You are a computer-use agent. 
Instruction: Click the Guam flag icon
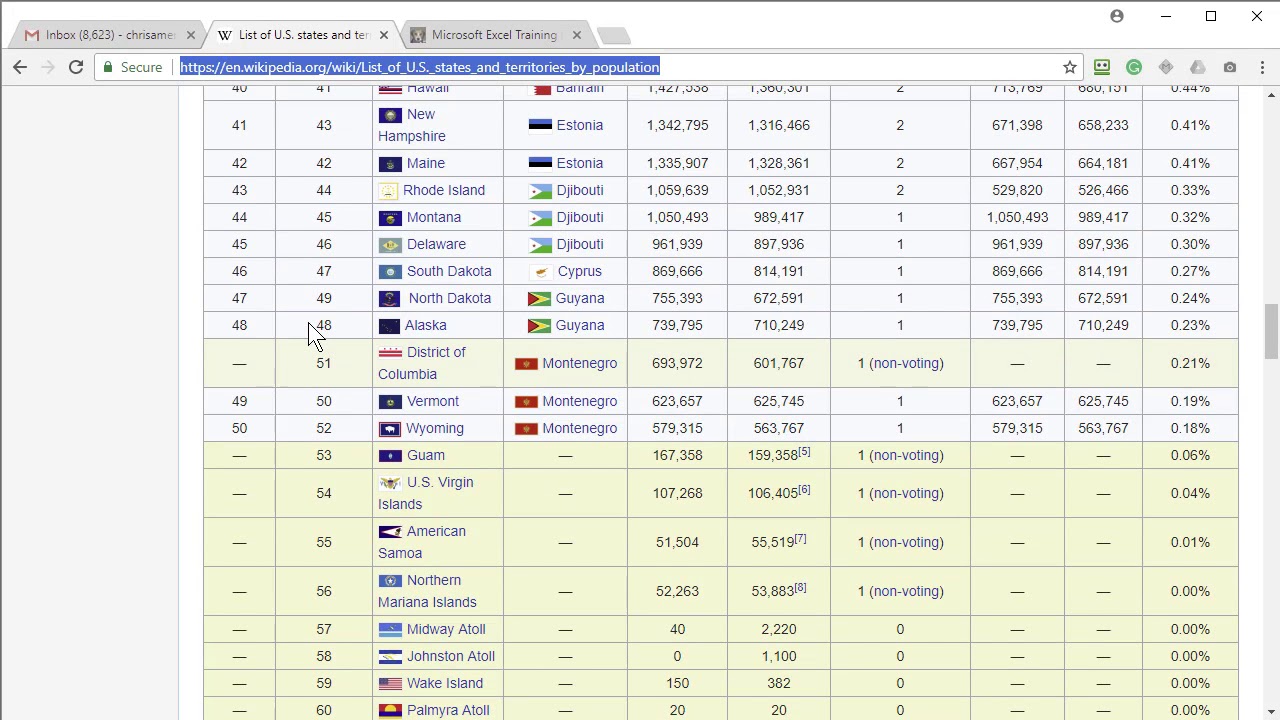coord(390,455)
